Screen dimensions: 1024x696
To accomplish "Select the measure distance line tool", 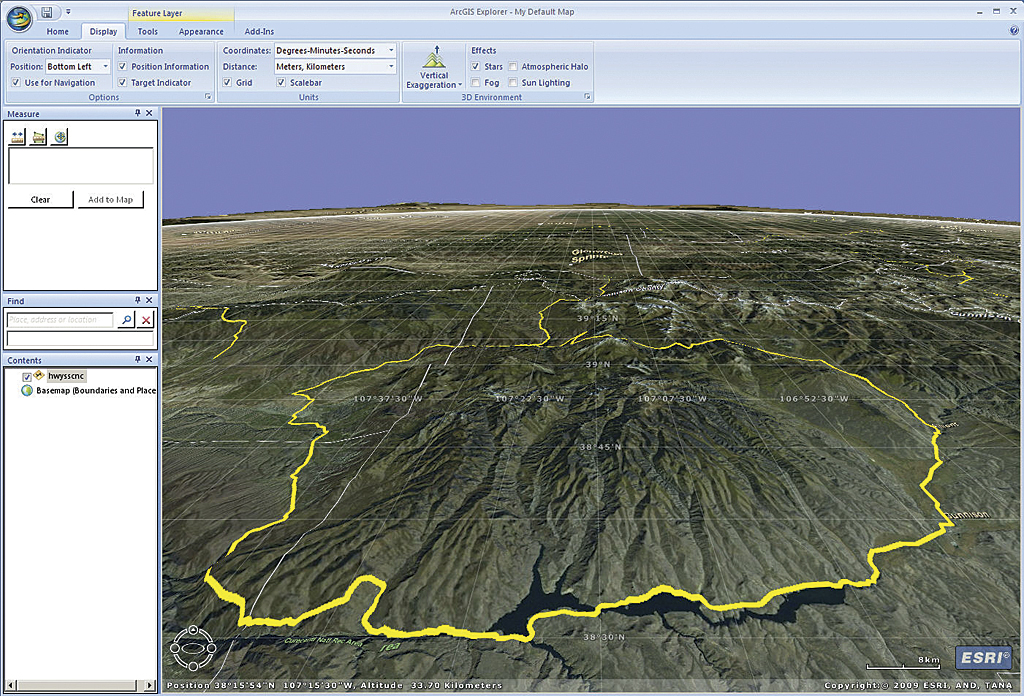I will (x=18, y=136).
